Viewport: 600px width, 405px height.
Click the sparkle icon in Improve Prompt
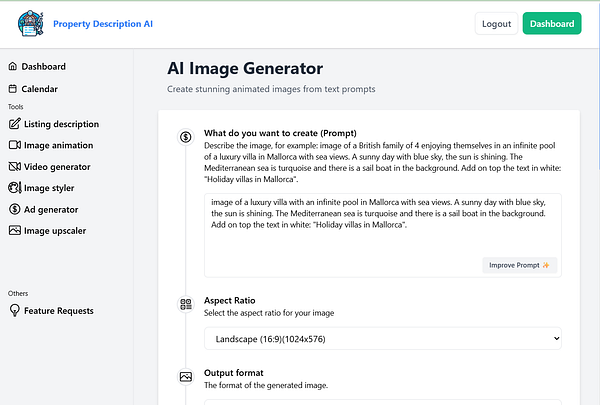[546, 265]
